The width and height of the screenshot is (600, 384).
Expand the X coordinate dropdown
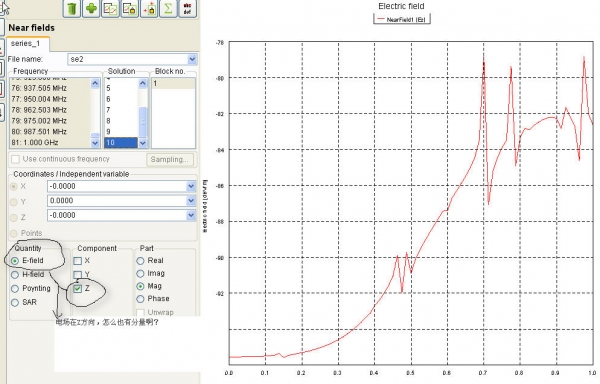point(191,186)
